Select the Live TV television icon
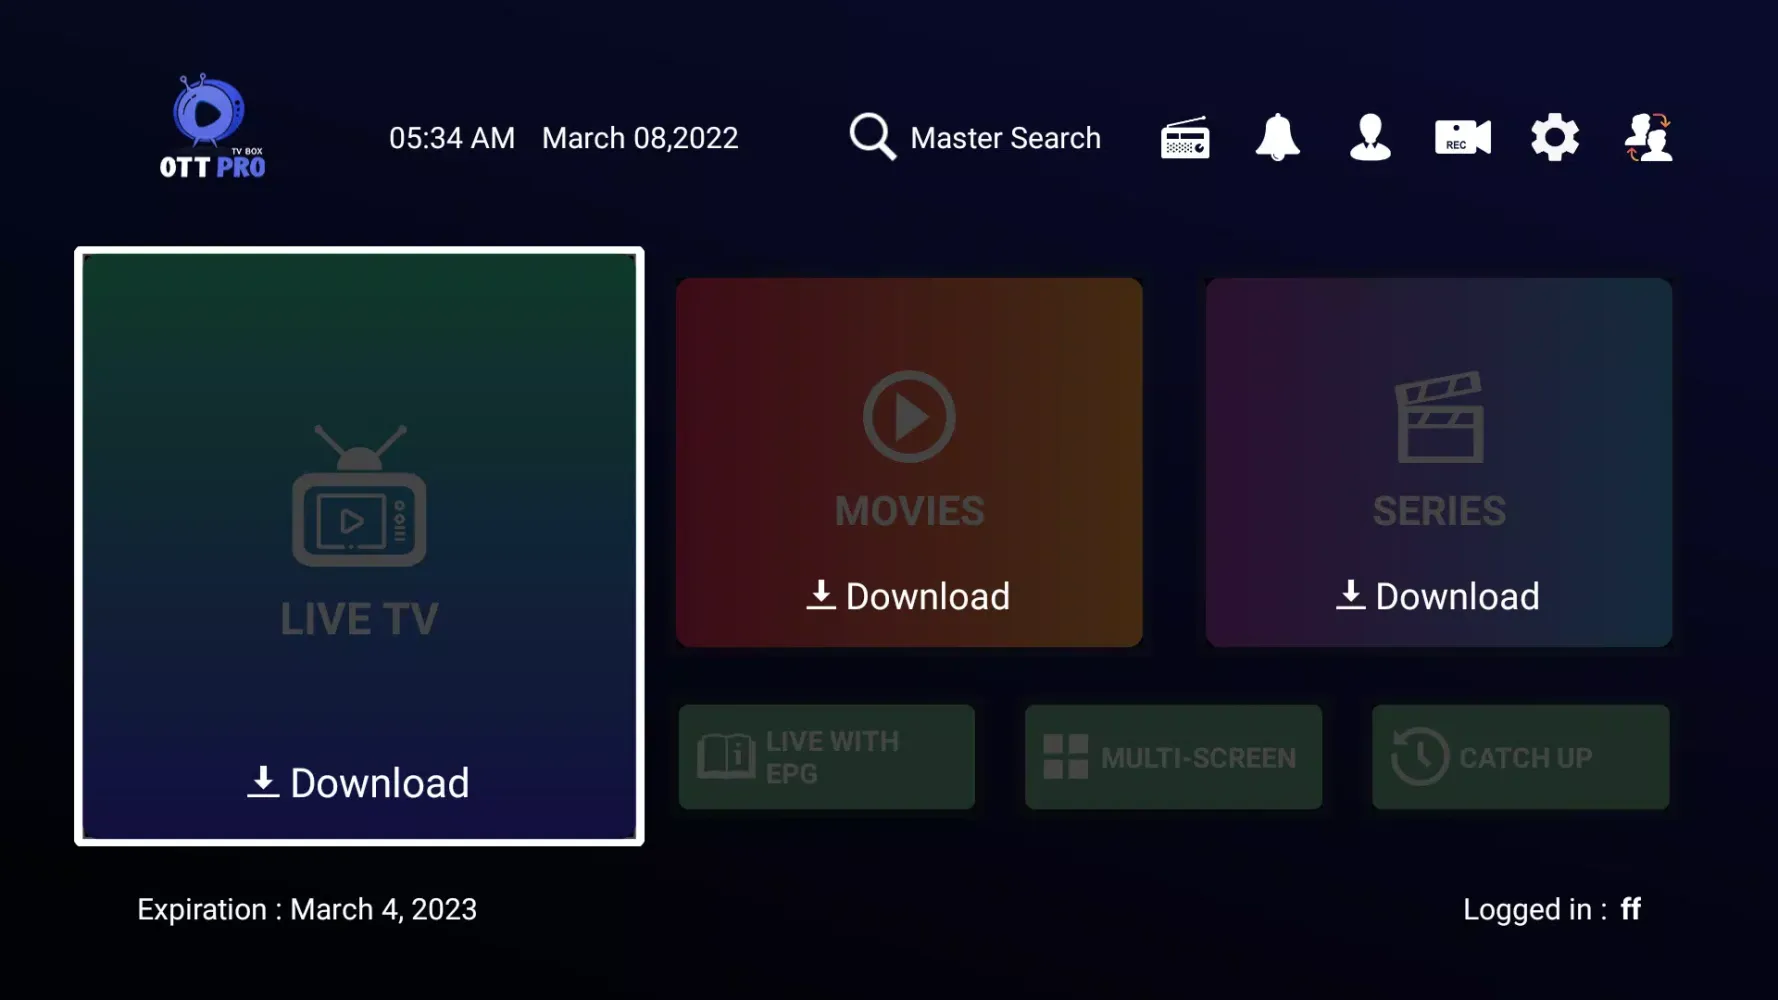1778x1000 pixels. click(359, 496)
